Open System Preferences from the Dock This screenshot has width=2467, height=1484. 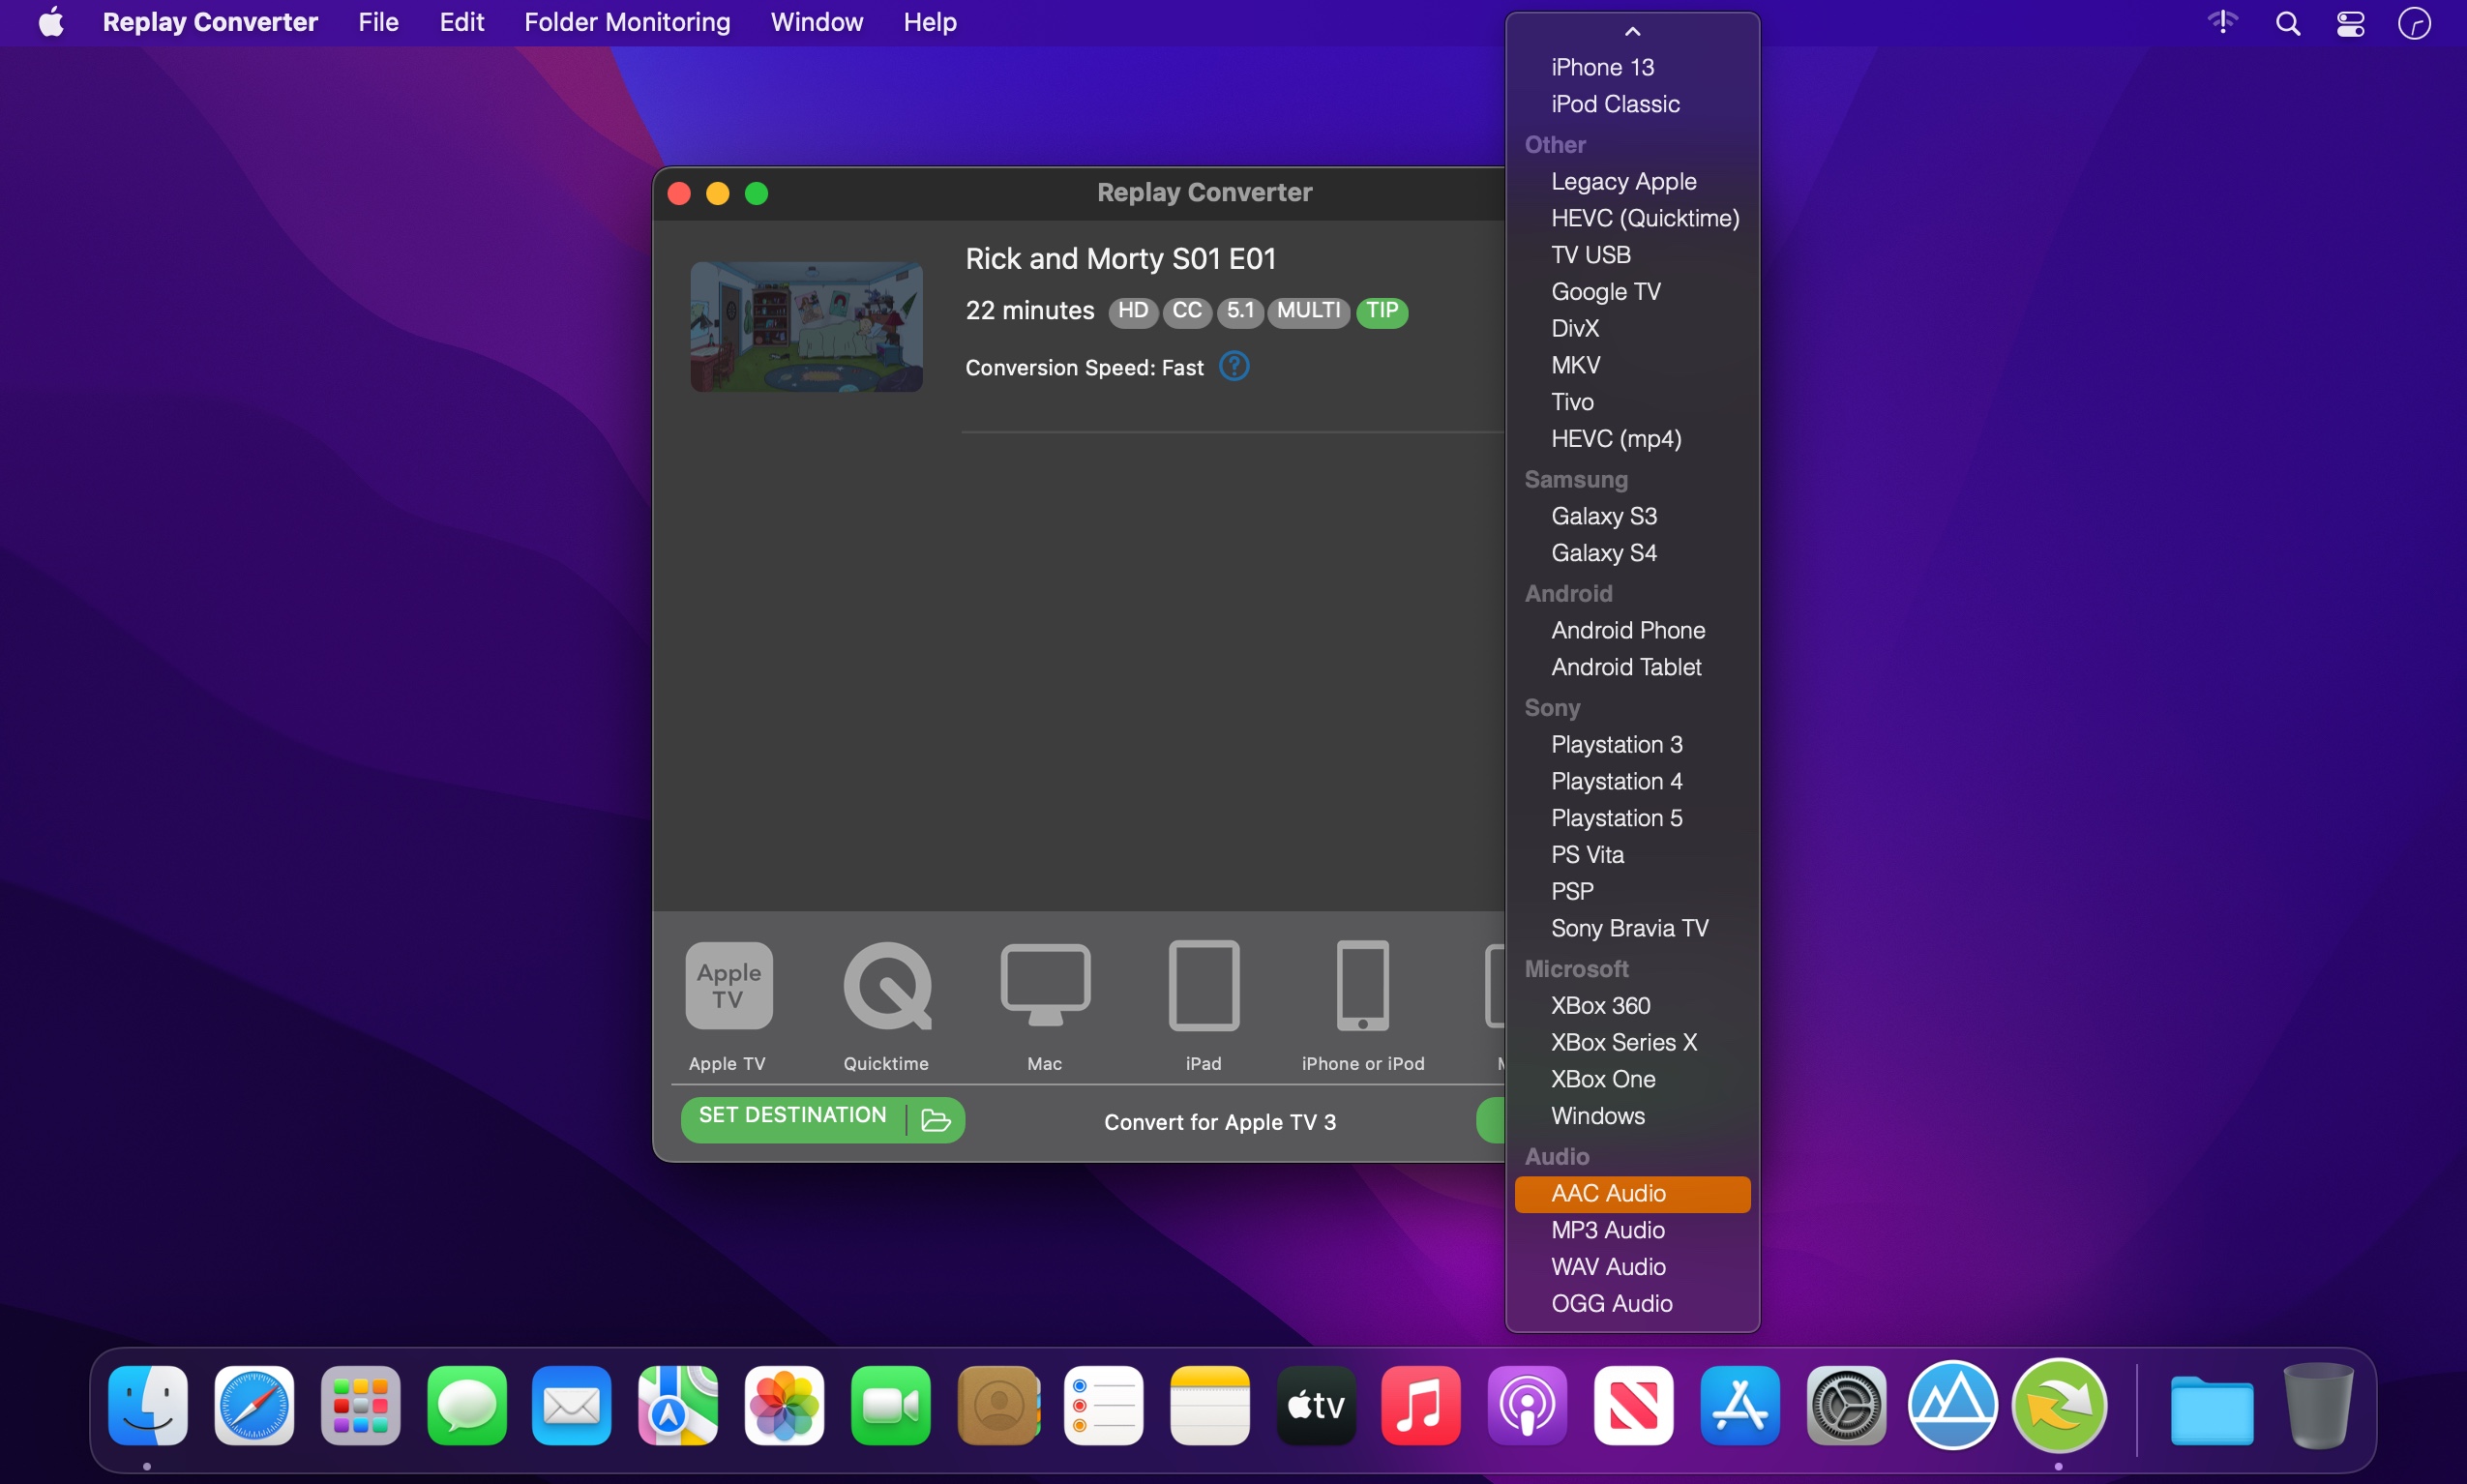click(1846, 1405)
